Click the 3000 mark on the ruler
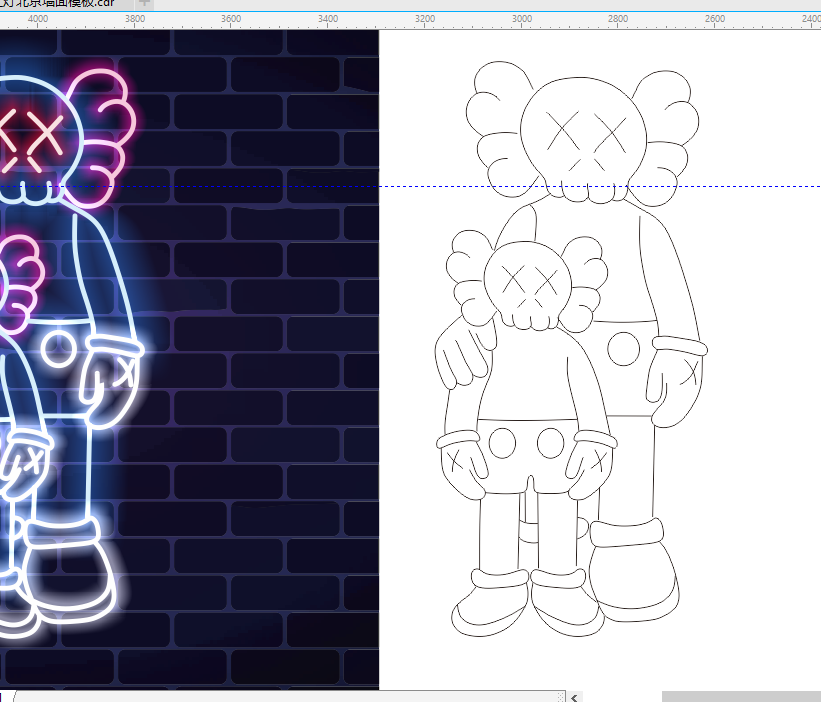Viewport: 821px width, 702px height. click(522, 19)
